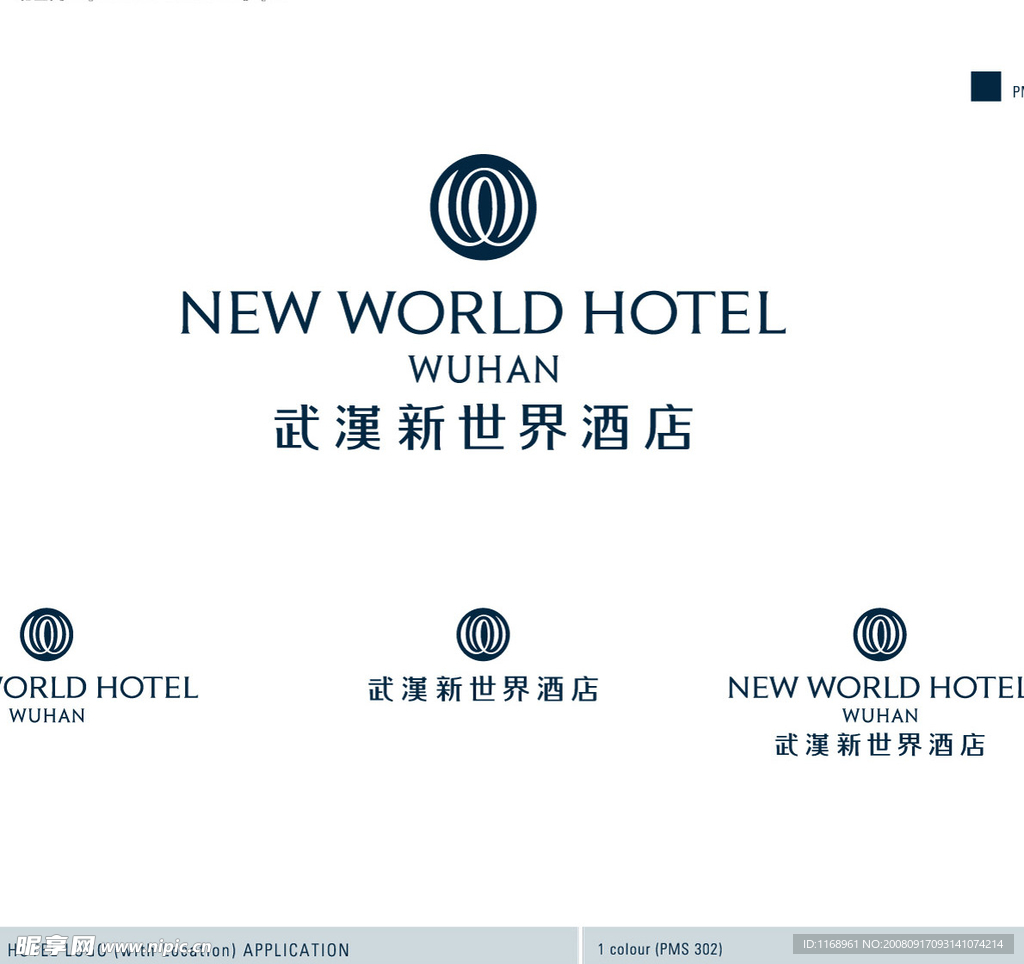The width and height of the screenshot is (1024, 964).
Task: Select the WUHAN text in the bottom-right logo
Action: [879, 716]
